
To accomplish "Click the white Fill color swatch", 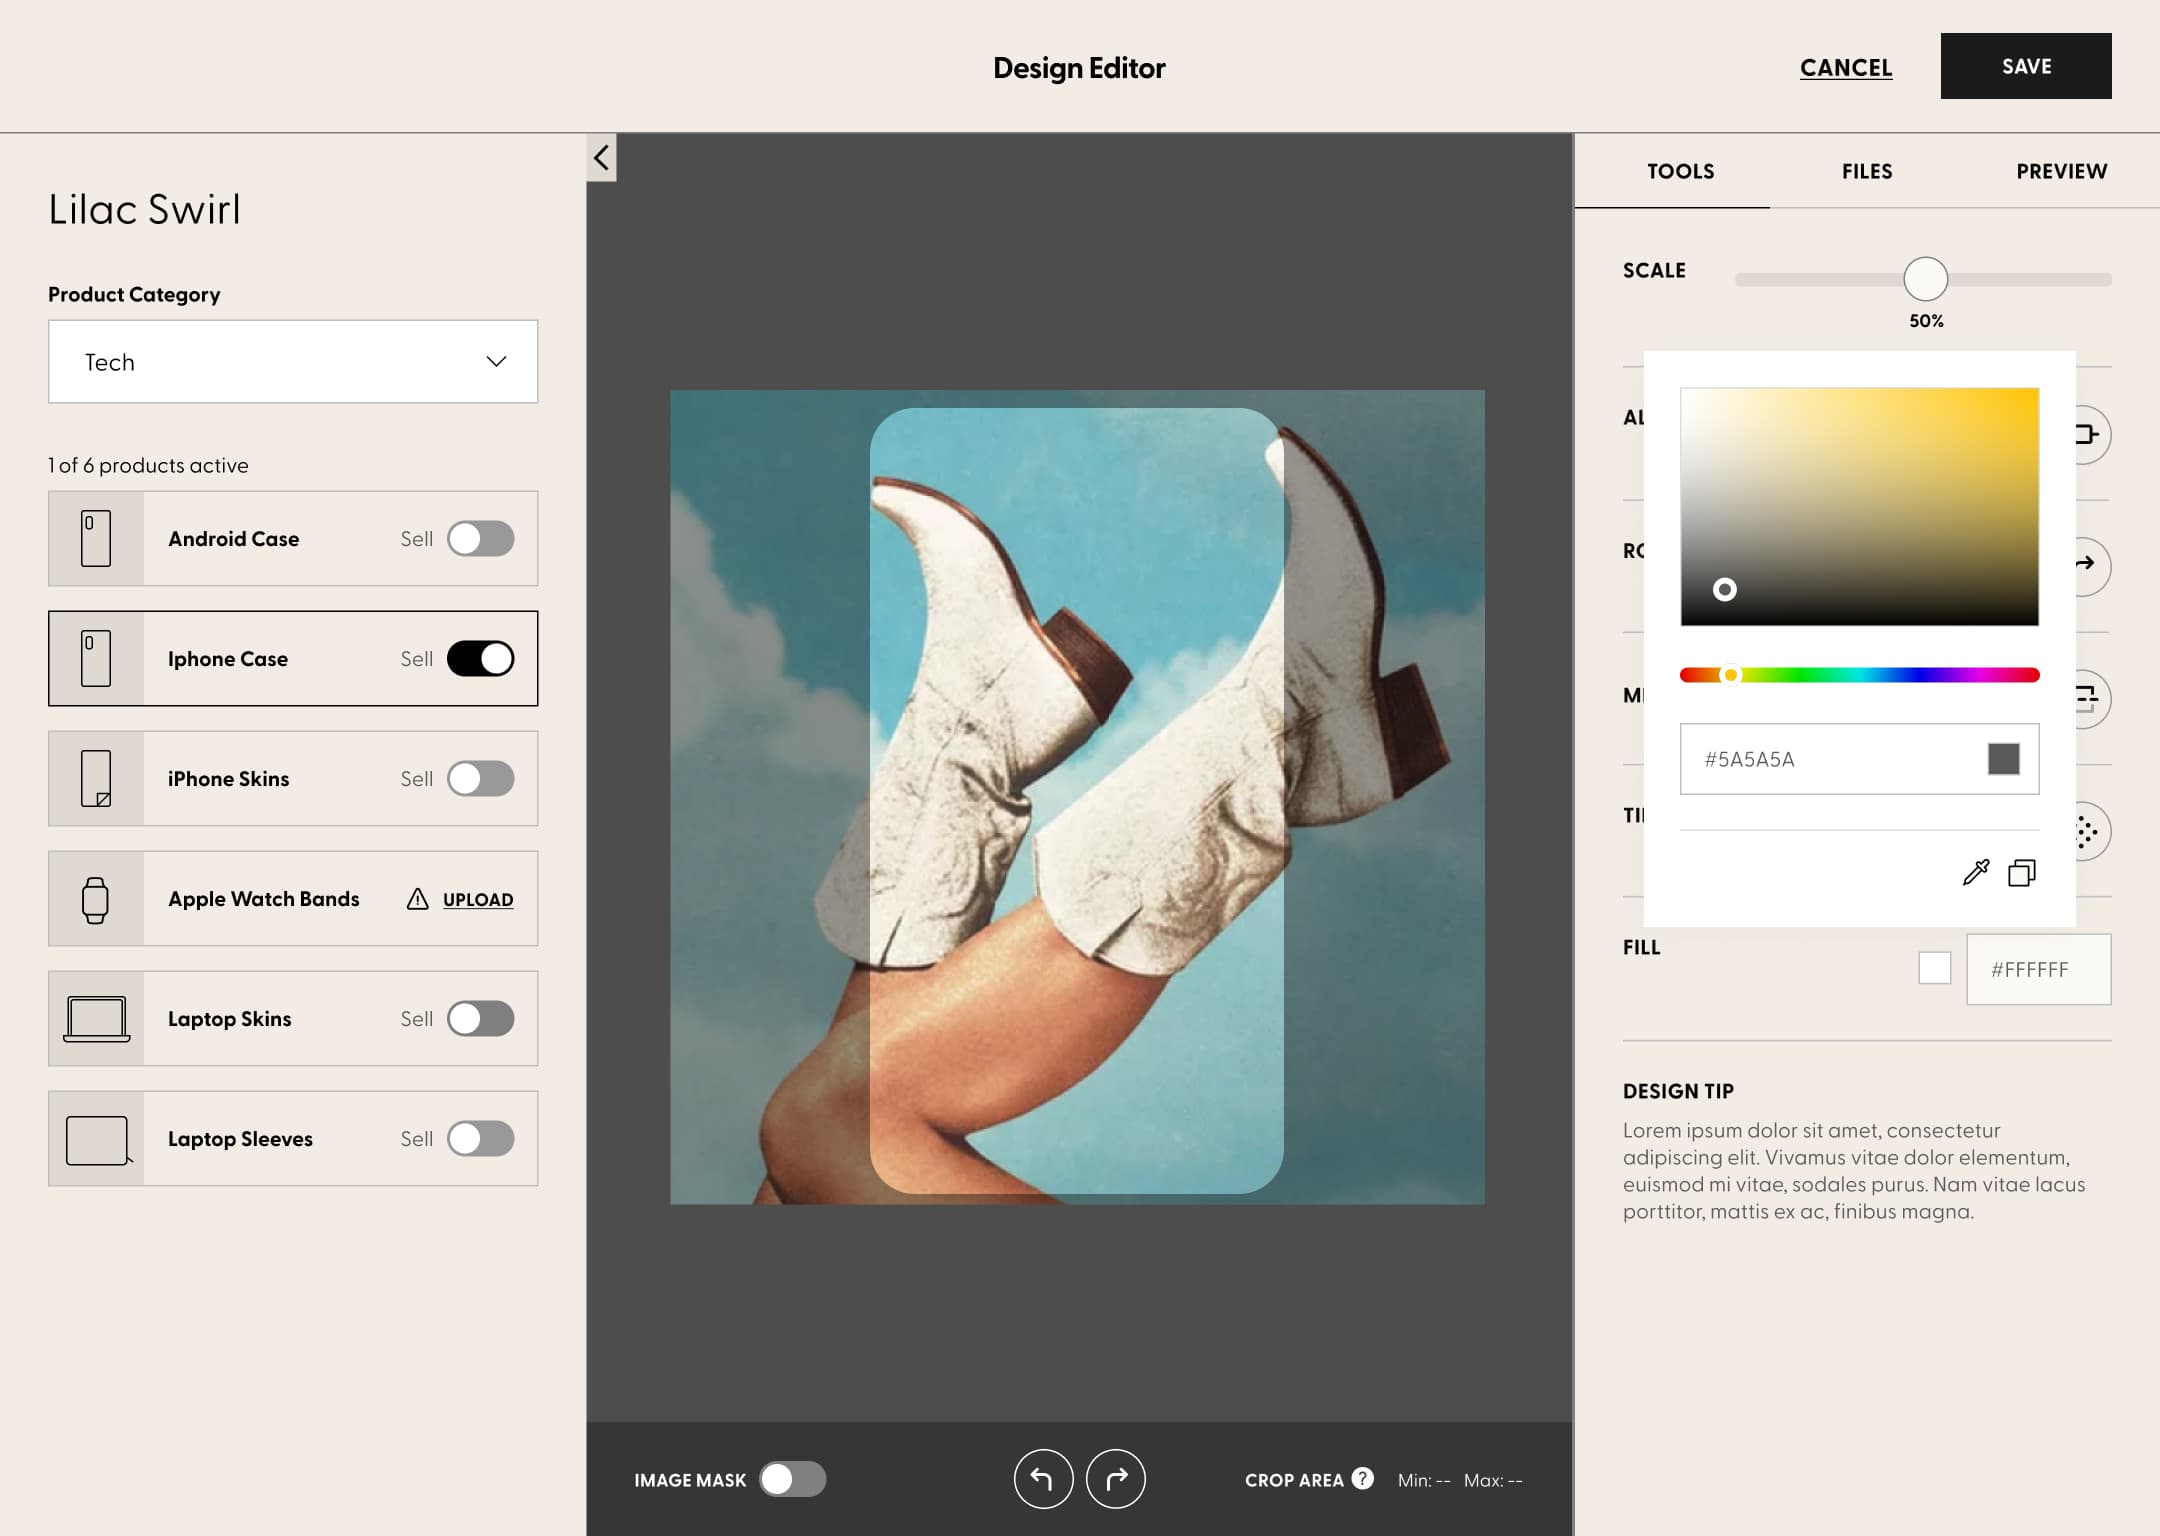I will click(1934, 968).
